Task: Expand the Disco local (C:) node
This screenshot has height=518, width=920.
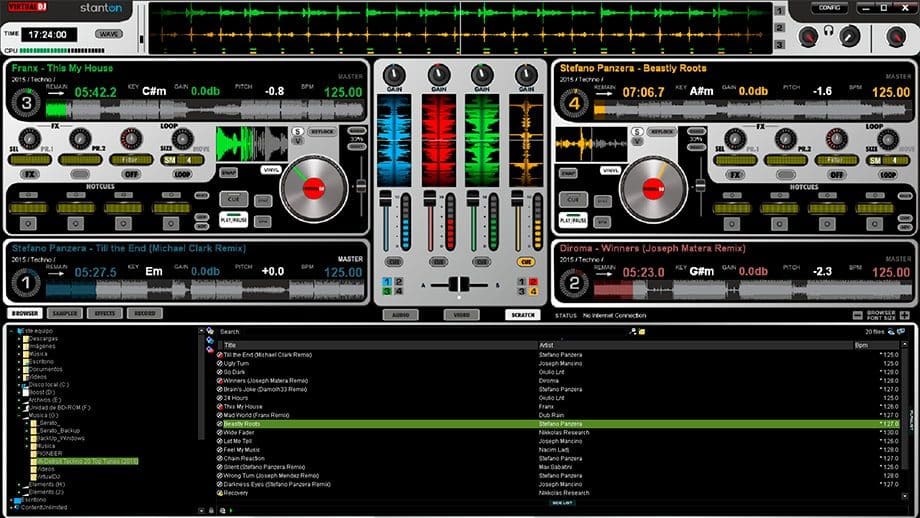Action: coord(19,385)
